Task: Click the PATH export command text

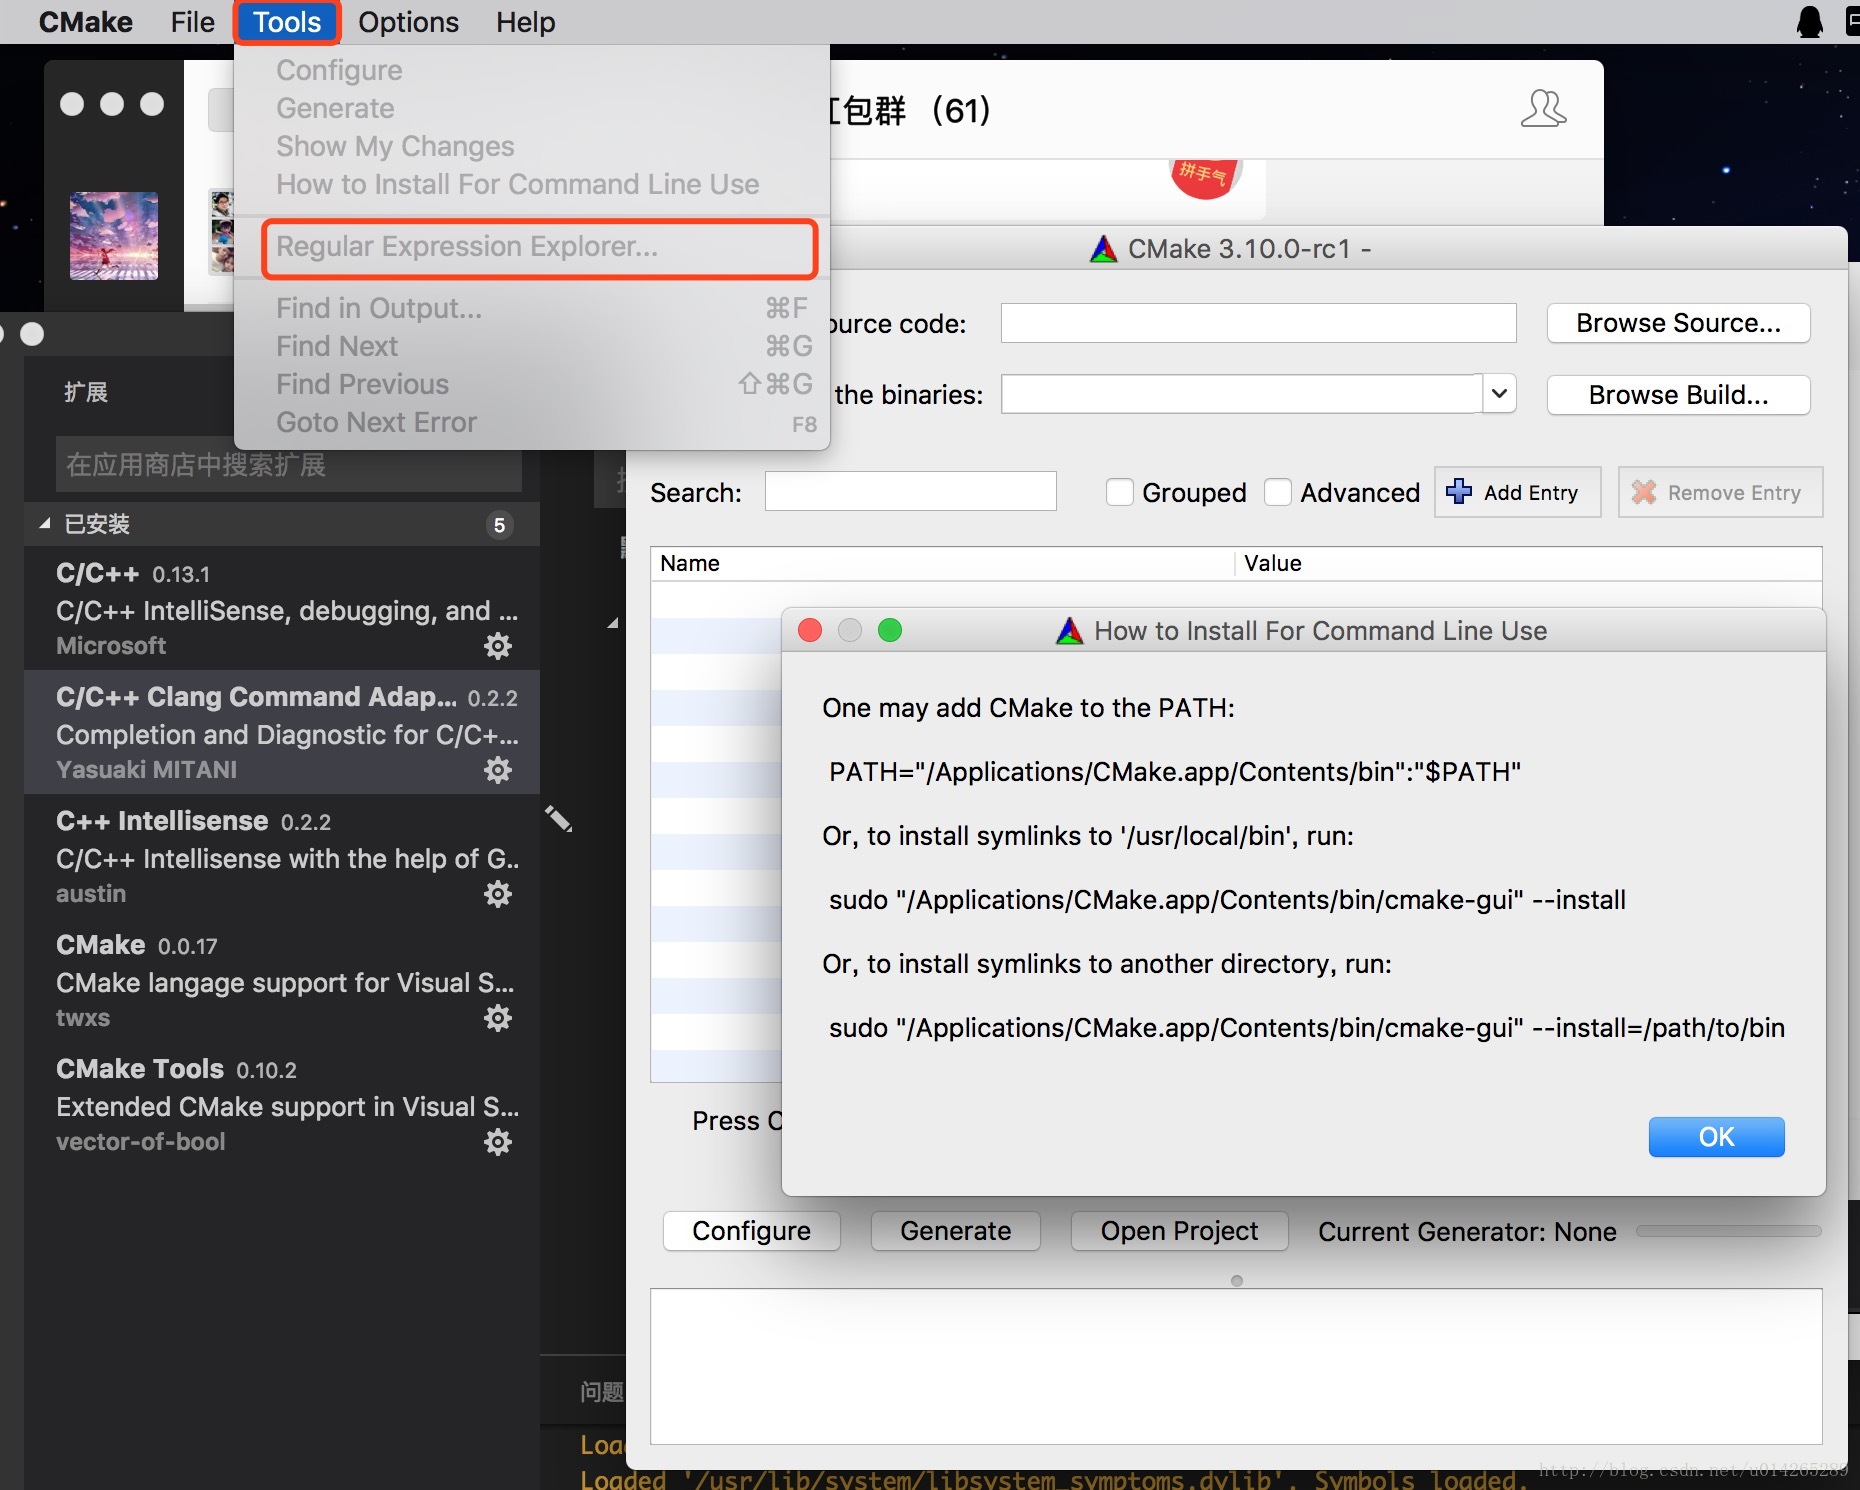Action: coord(1175,772)
